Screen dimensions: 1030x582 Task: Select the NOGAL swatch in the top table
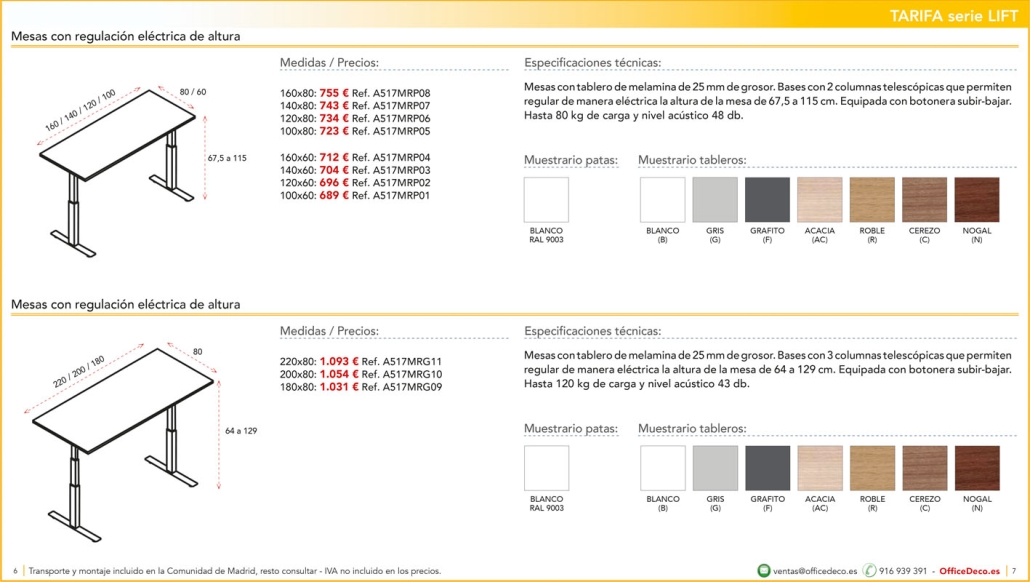(977, 200)
